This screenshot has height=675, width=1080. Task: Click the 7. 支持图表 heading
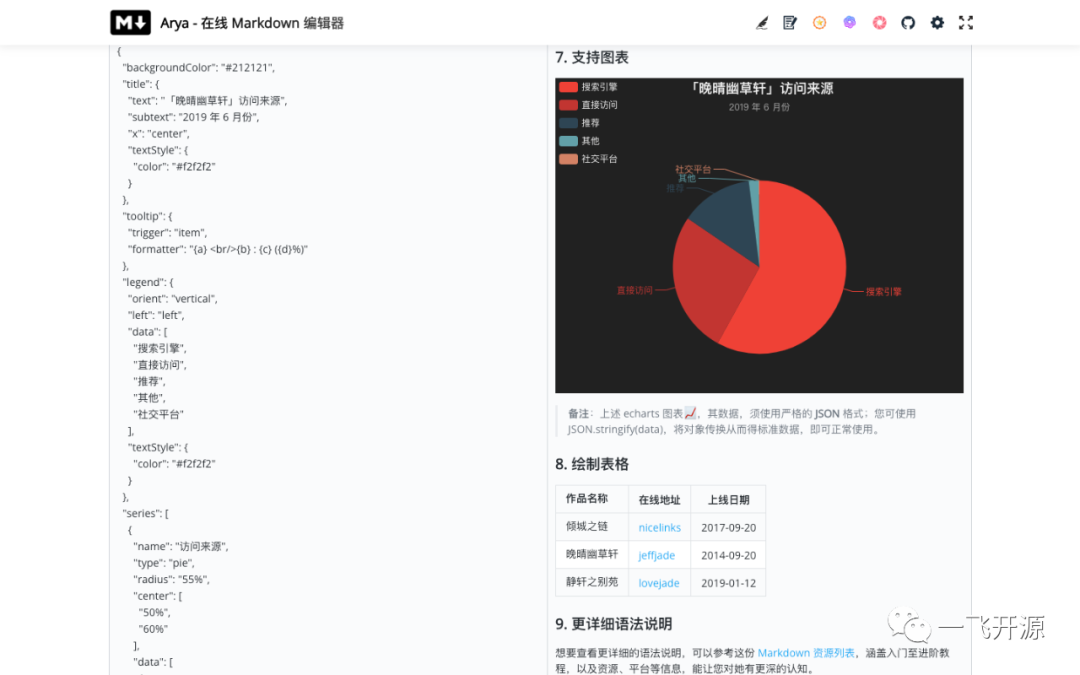[592, 57]
